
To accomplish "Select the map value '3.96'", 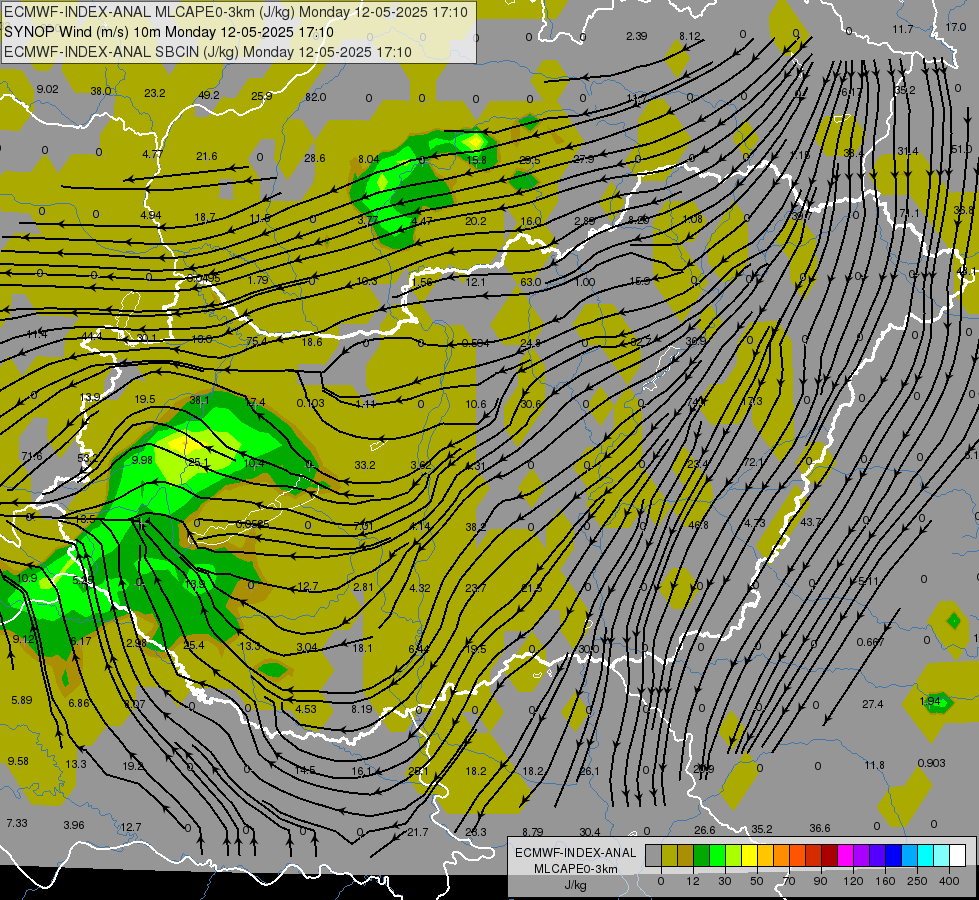I will pyautogui.click(x=74, y=825).
